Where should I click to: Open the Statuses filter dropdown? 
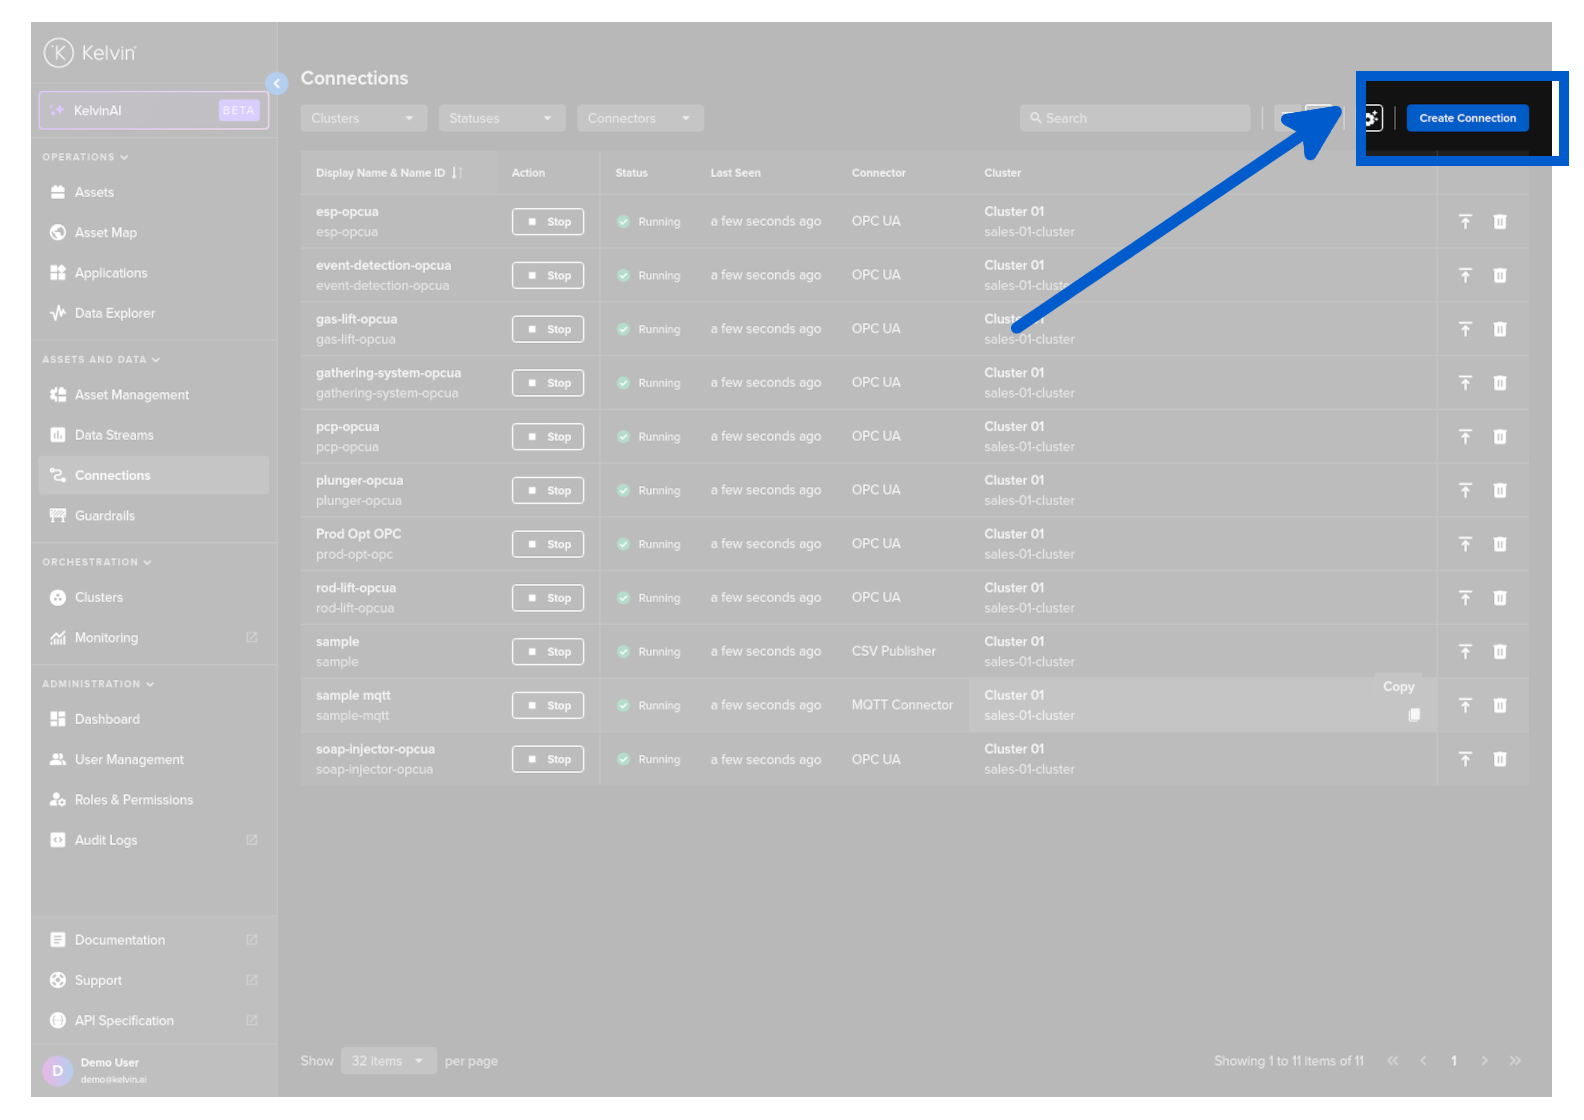click(x=501, y=118)
